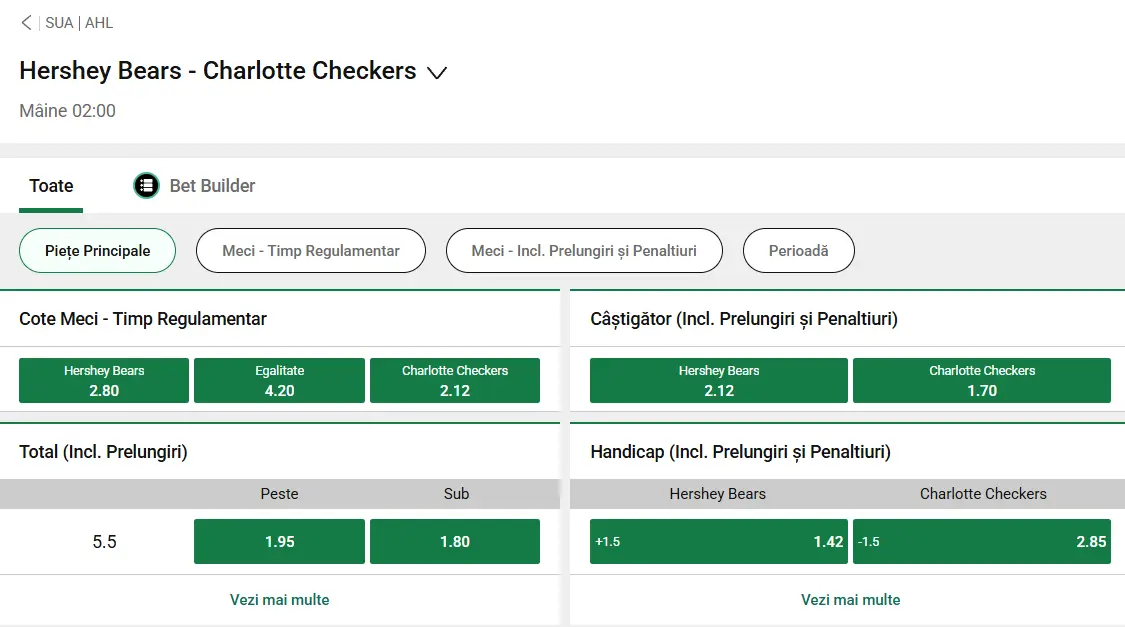1125x627 pixels.
Task: Select the Piețe Principale filter
Action: [97, 250]
